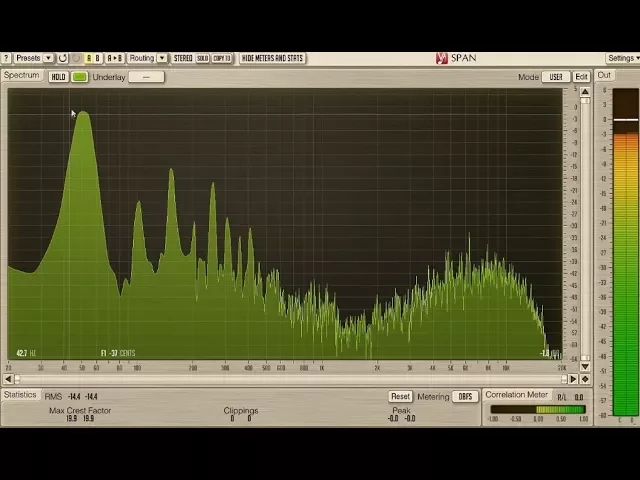640x480 pixels.
Task: Click the horizontal scroll-left arrow
Action: click(8, 379)
